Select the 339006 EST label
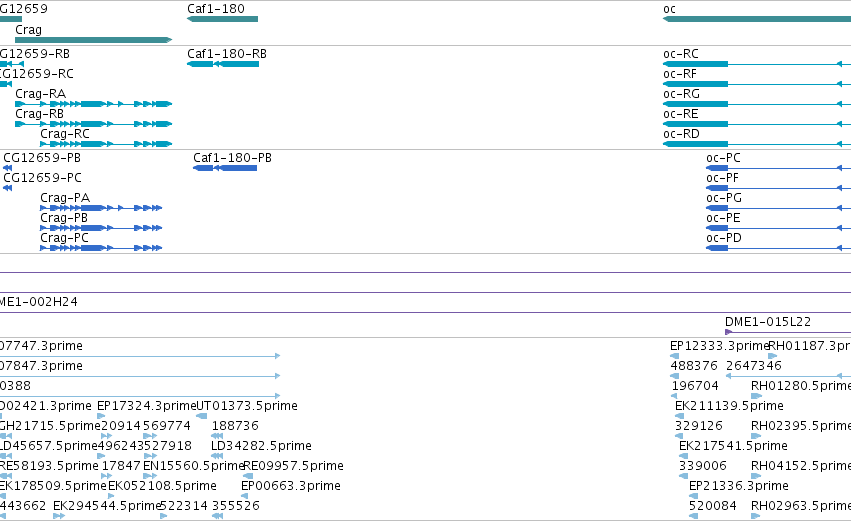 pyautogui.click(x=703, y=466)
